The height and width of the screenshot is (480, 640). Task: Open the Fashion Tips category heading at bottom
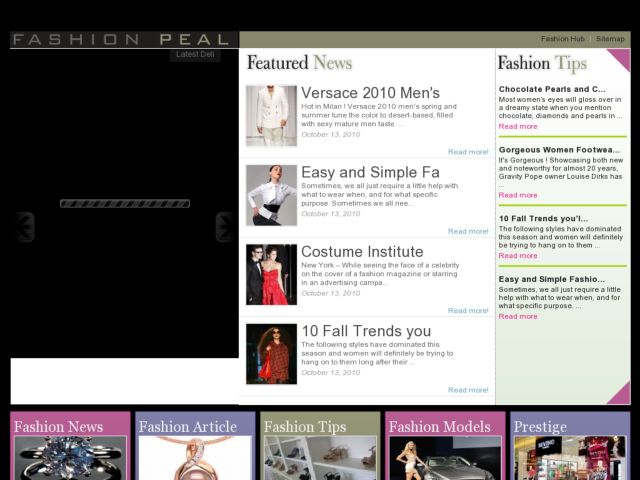305,427
